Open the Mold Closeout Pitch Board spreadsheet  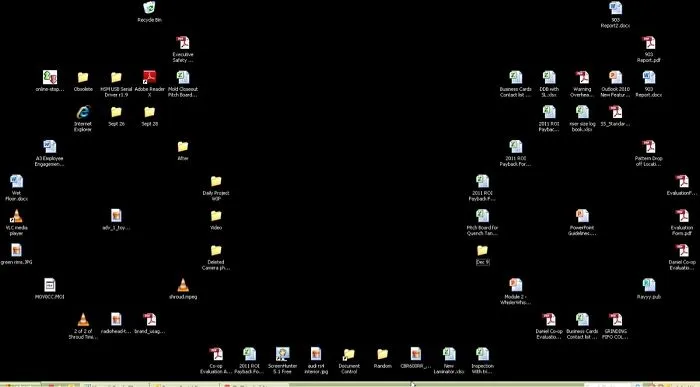pos(183,77)
